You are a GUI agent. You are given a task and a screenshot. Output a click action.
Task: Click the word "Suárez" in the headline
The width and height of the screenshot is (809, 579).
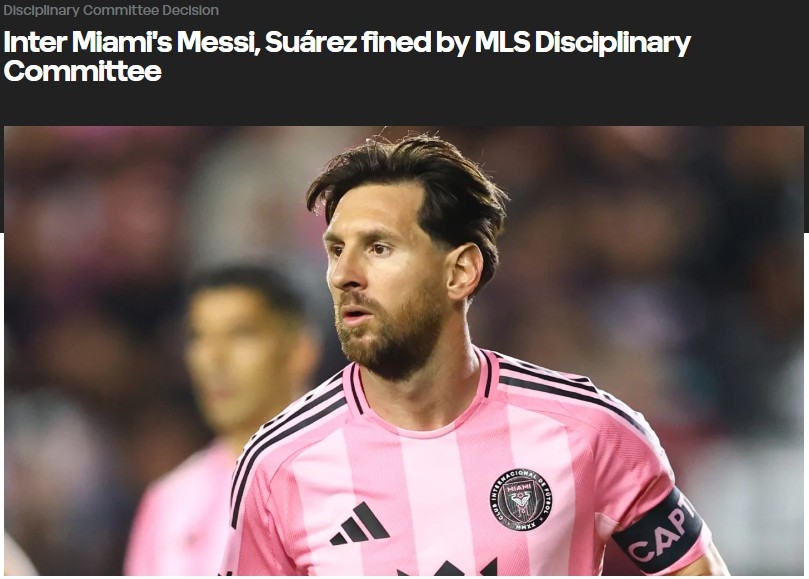pos(310,42)
